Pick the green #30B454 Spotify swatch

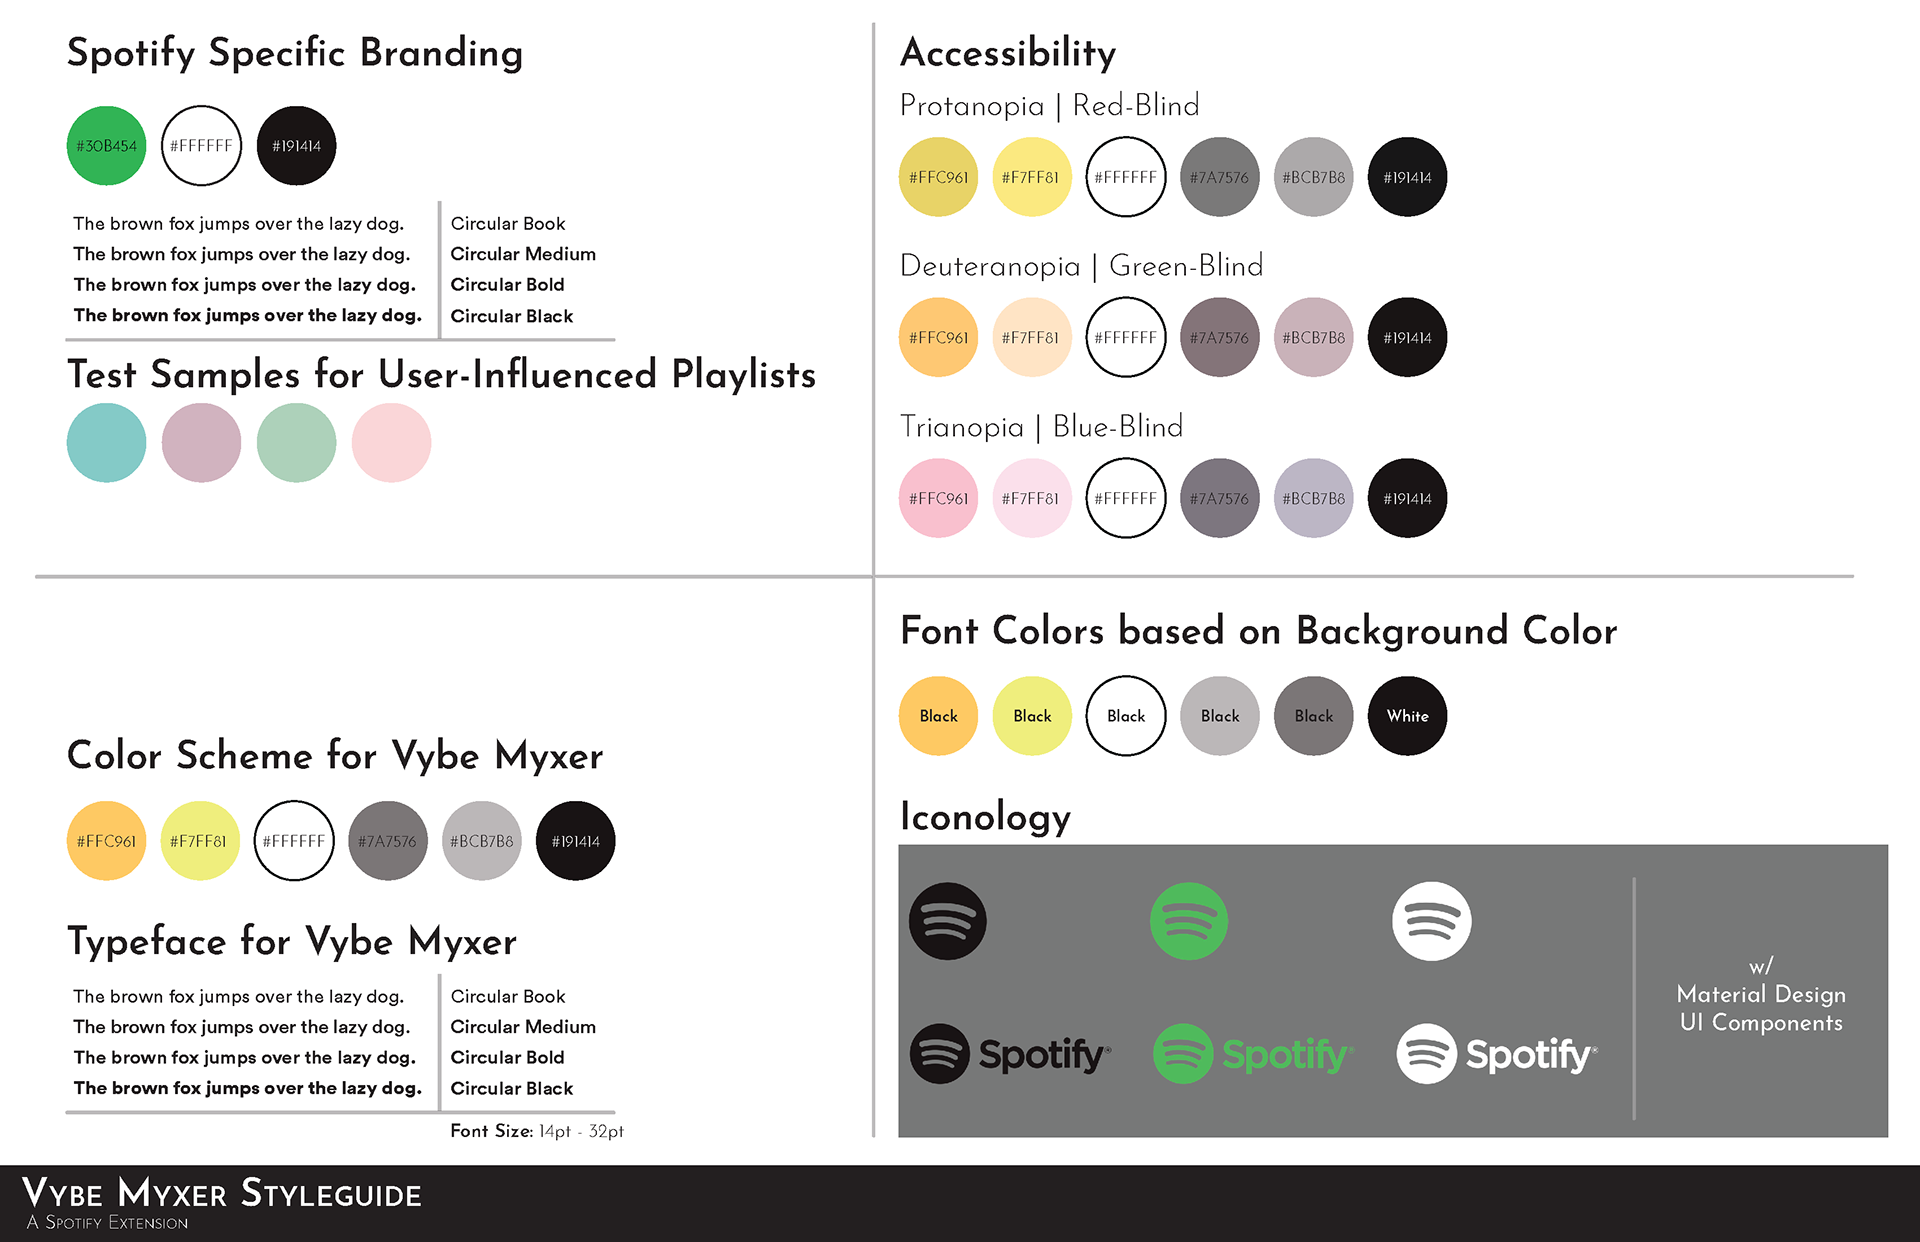106,146
